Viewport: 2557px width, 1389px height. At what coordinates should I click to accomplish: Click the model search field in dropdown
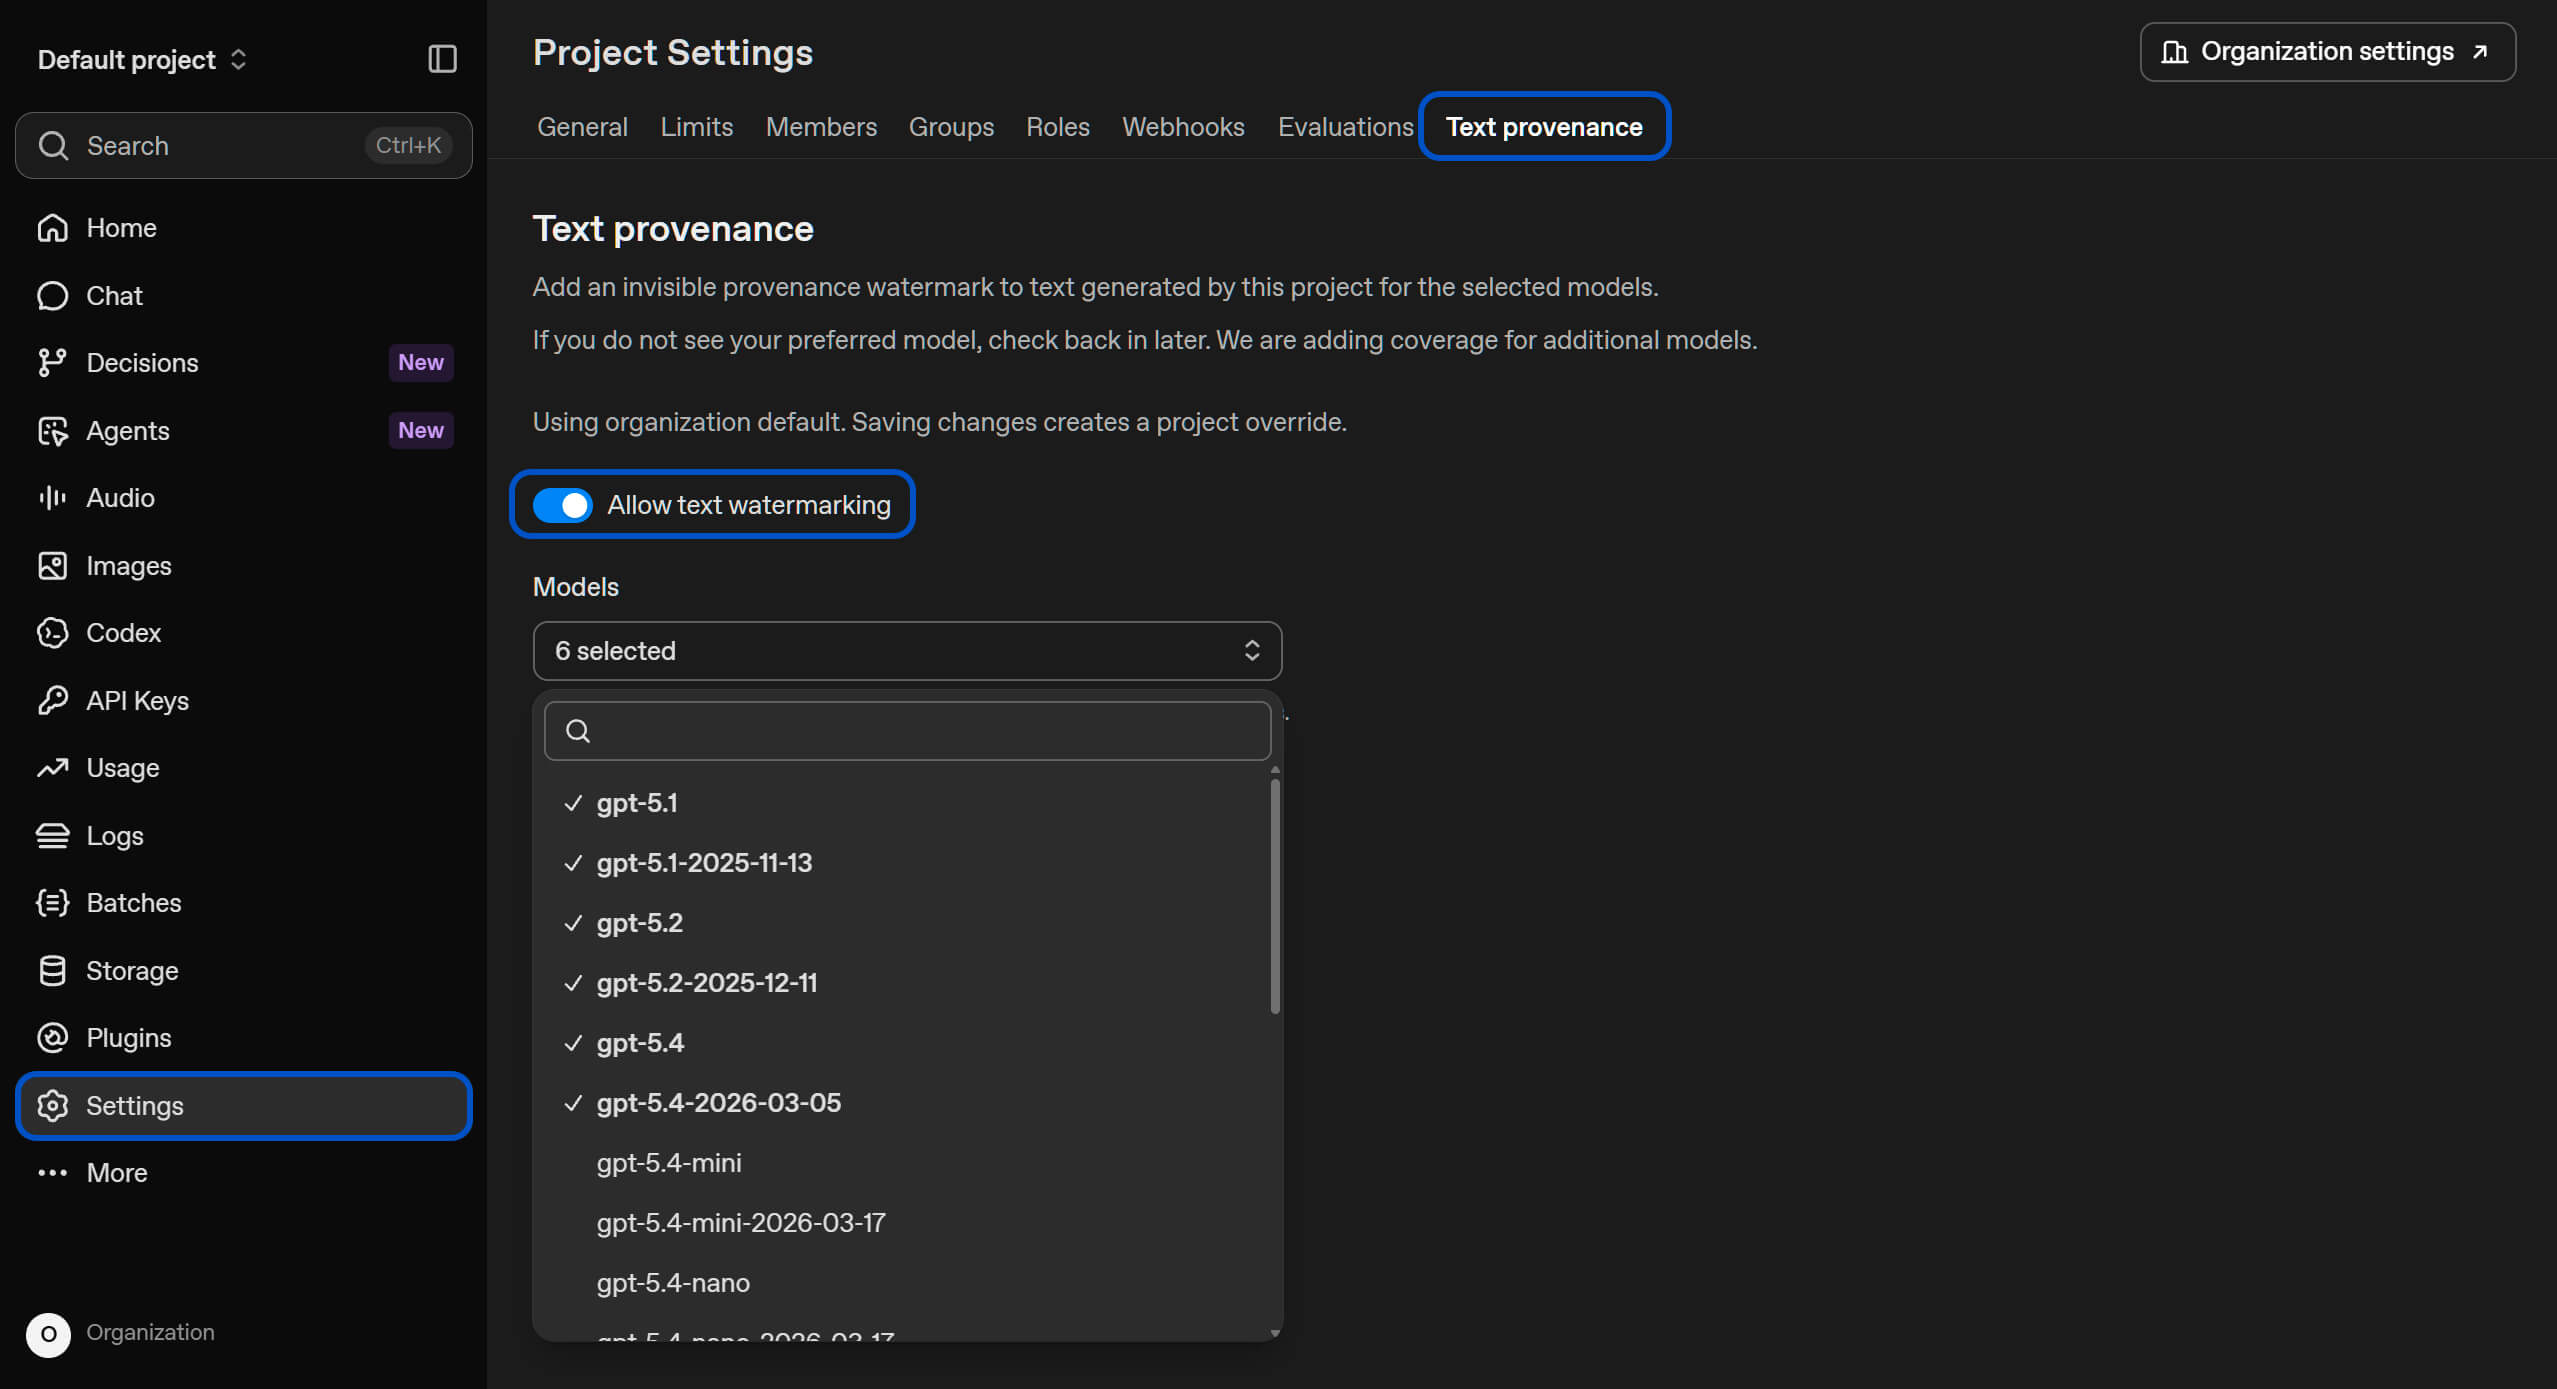pos(907,731)
